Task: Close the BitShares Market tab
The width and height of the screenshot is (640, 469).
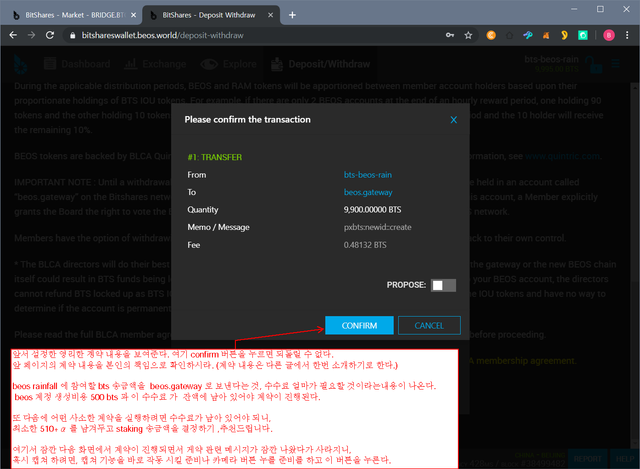Action: coord(133,15)
